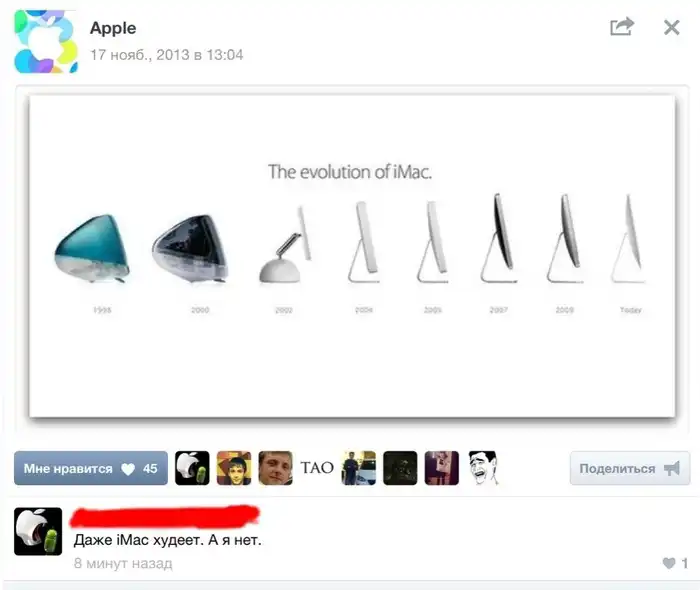Screen dimensions: 700x590
Task: Open the blond man liker avatar
Action: pos(275,468)
